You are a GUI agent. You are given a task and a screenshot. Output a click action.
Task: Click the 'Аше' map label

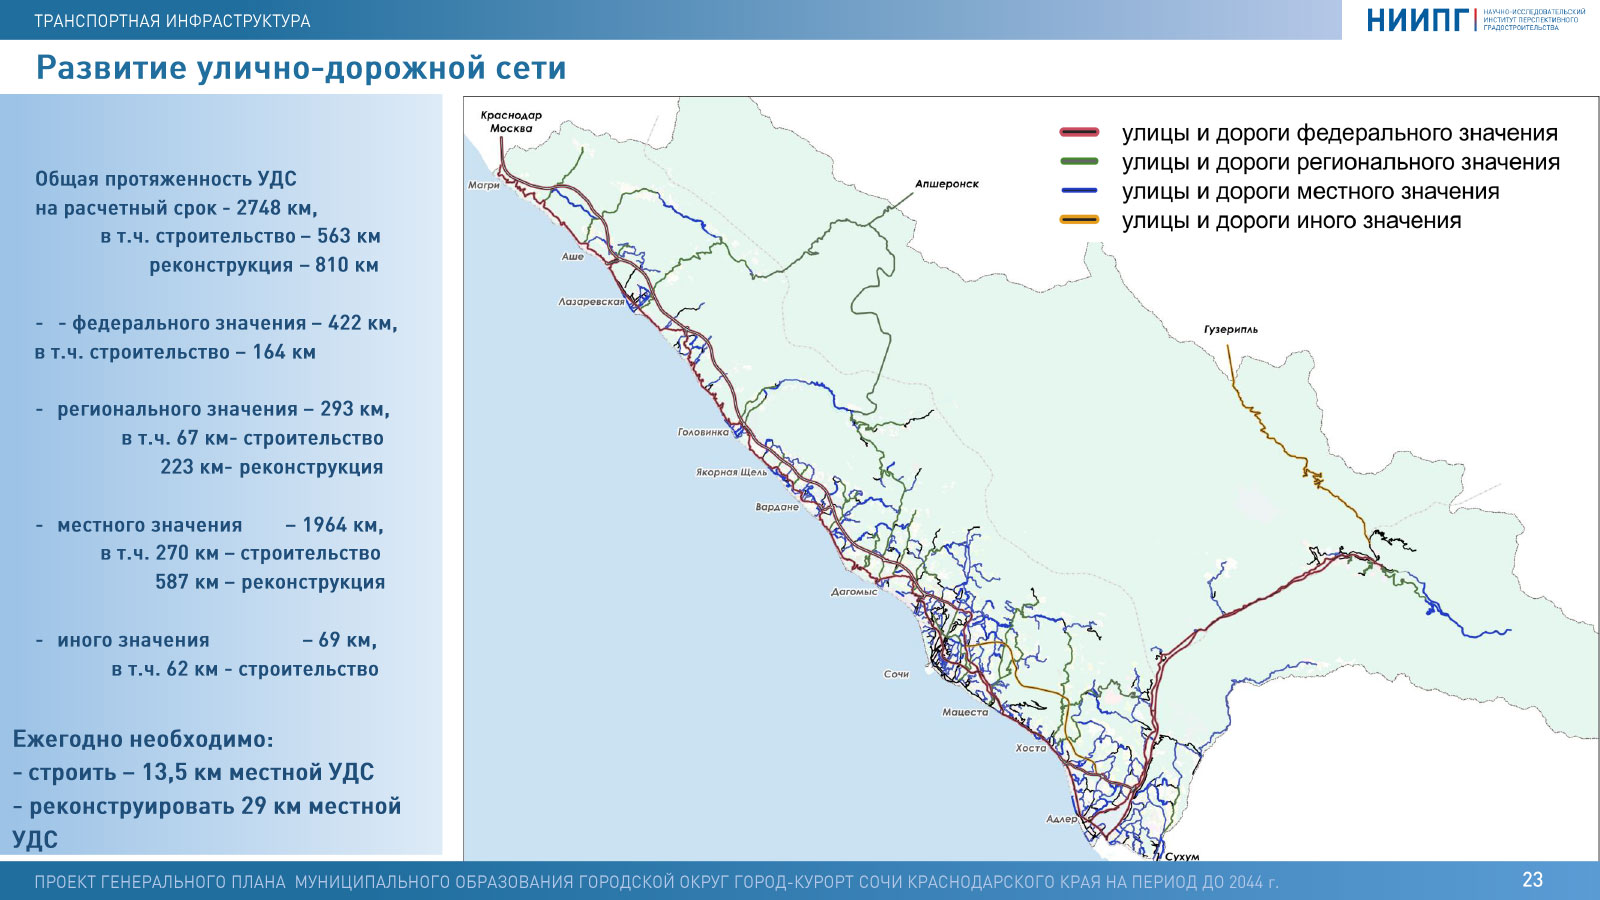pos(572,257)
